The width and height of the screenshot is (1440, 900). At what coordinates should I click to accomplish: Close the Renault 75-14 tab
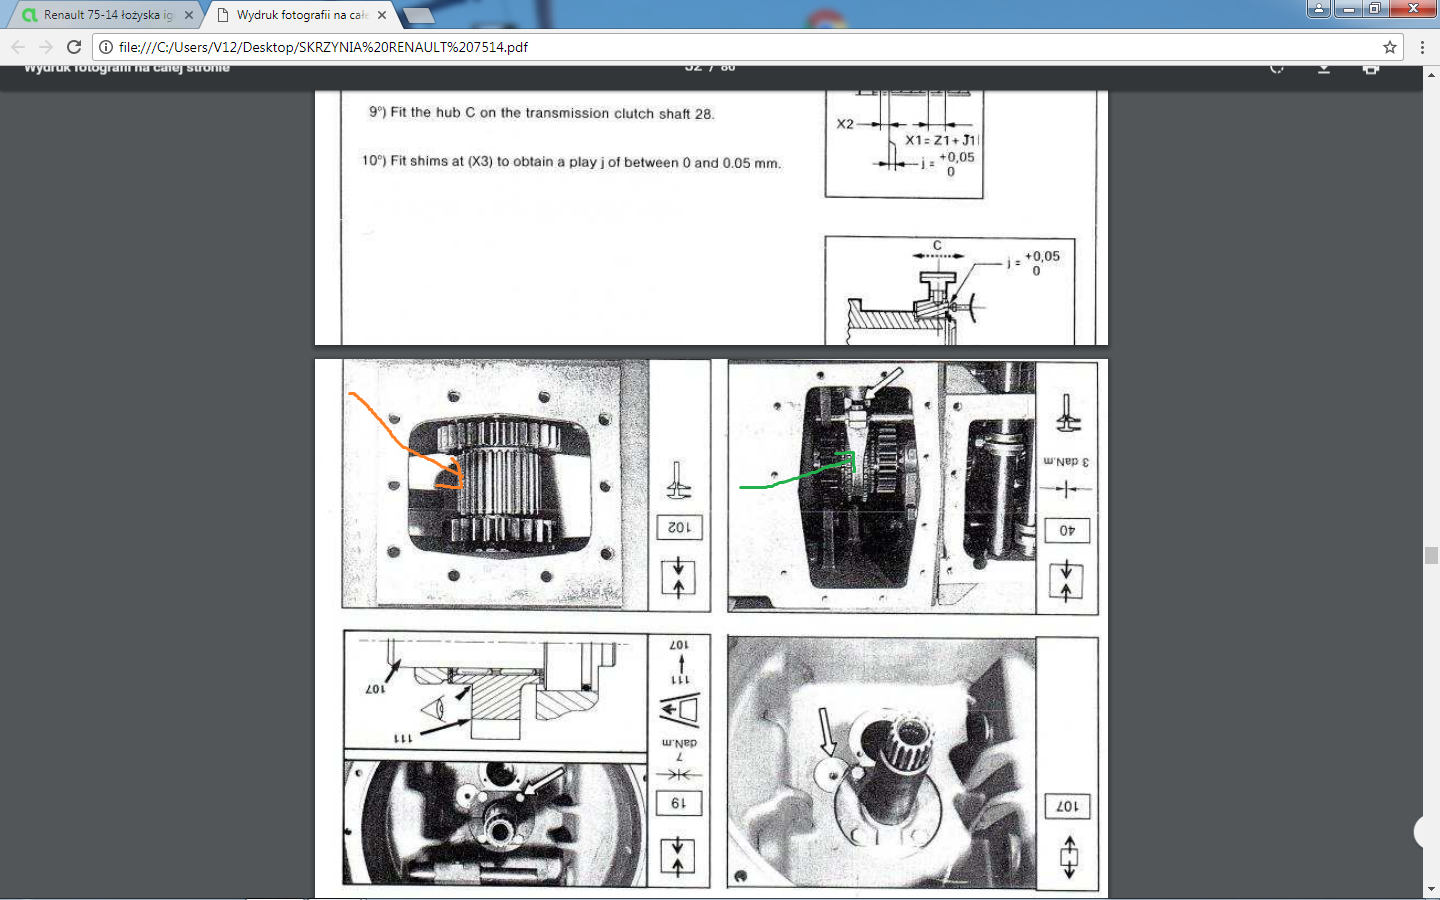(189, 15)
